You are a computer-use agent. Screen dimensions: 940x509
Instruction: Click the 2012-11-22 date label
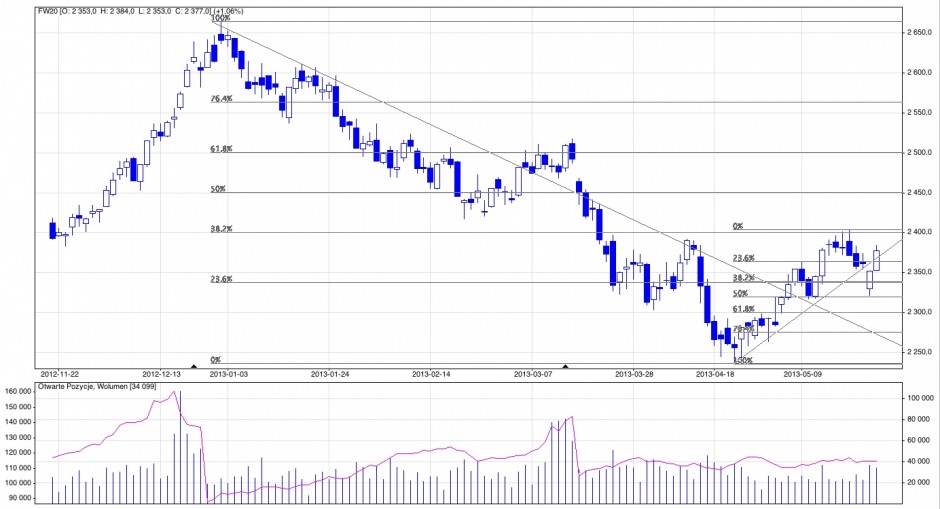[x=59, y=375]
